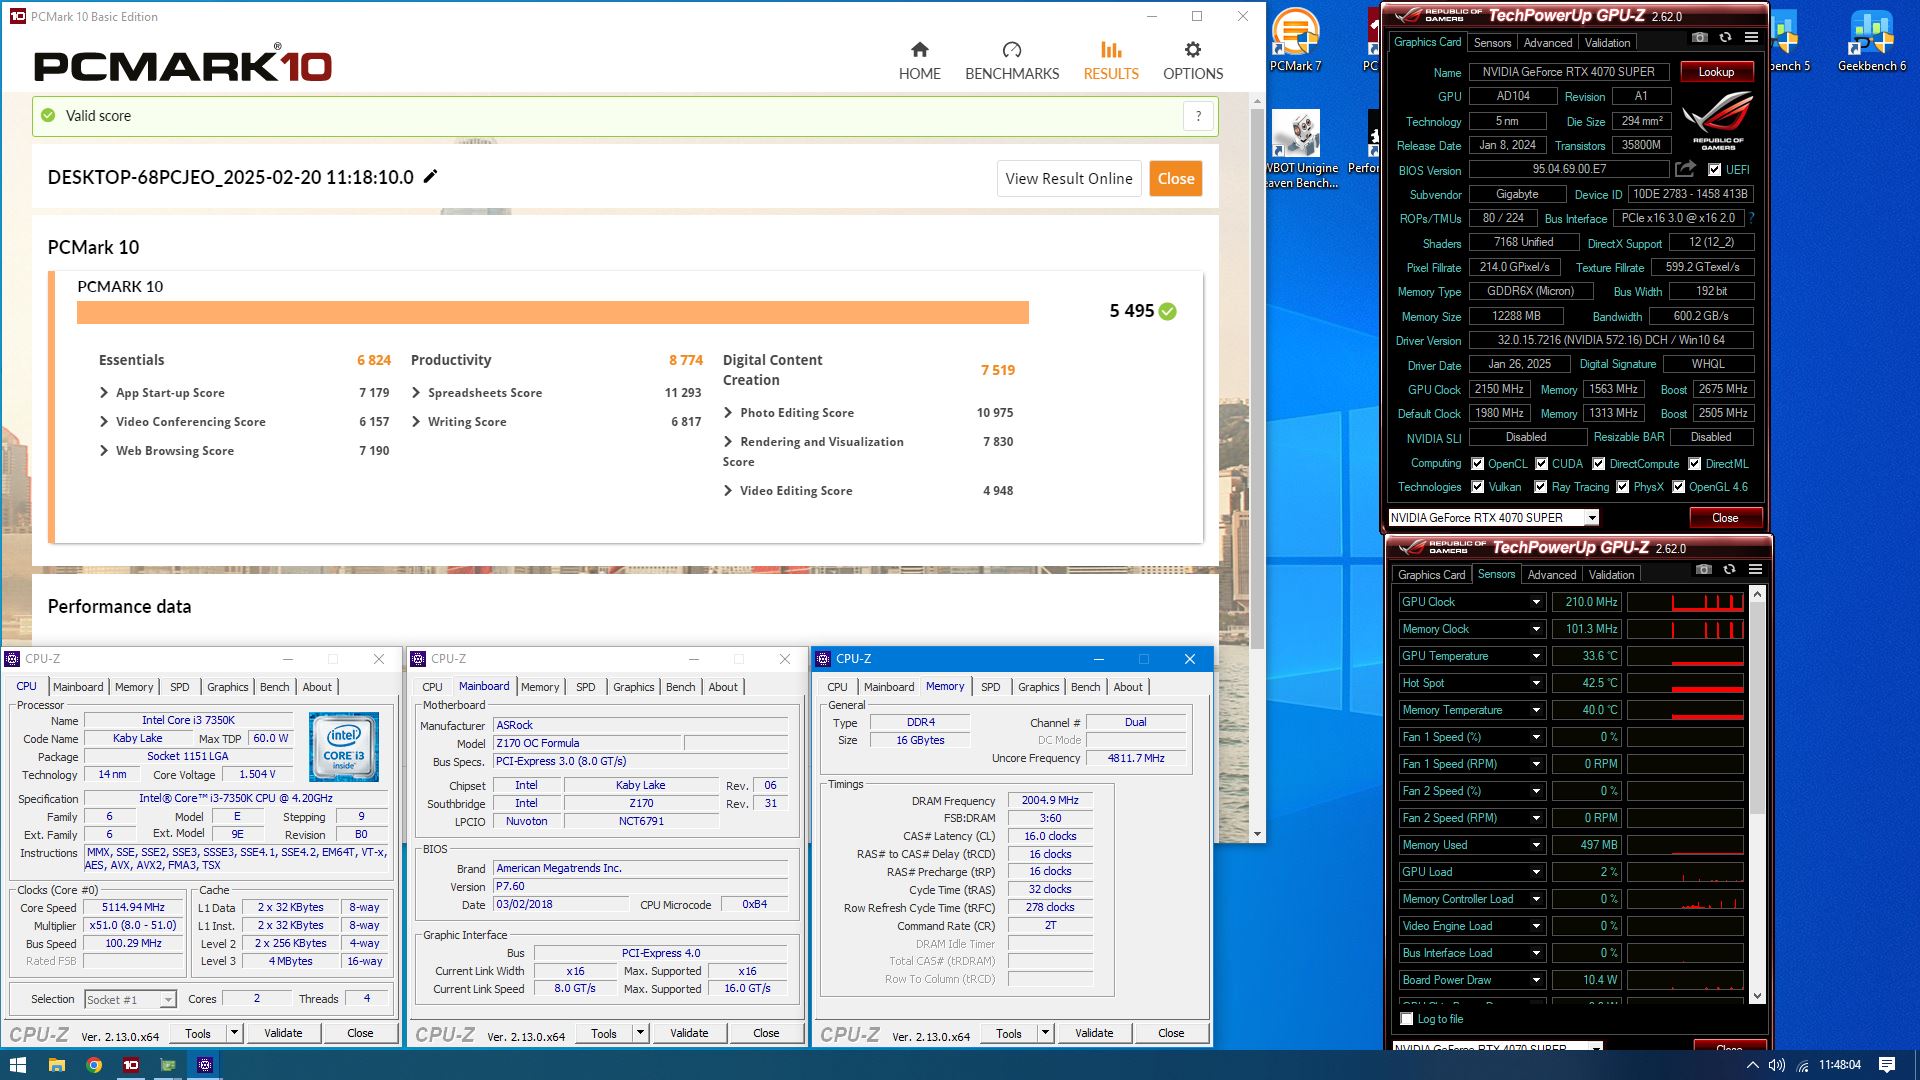Click the Lookup button in GPU-Z
The image size is (1920, 1080).
point(1715,72)
